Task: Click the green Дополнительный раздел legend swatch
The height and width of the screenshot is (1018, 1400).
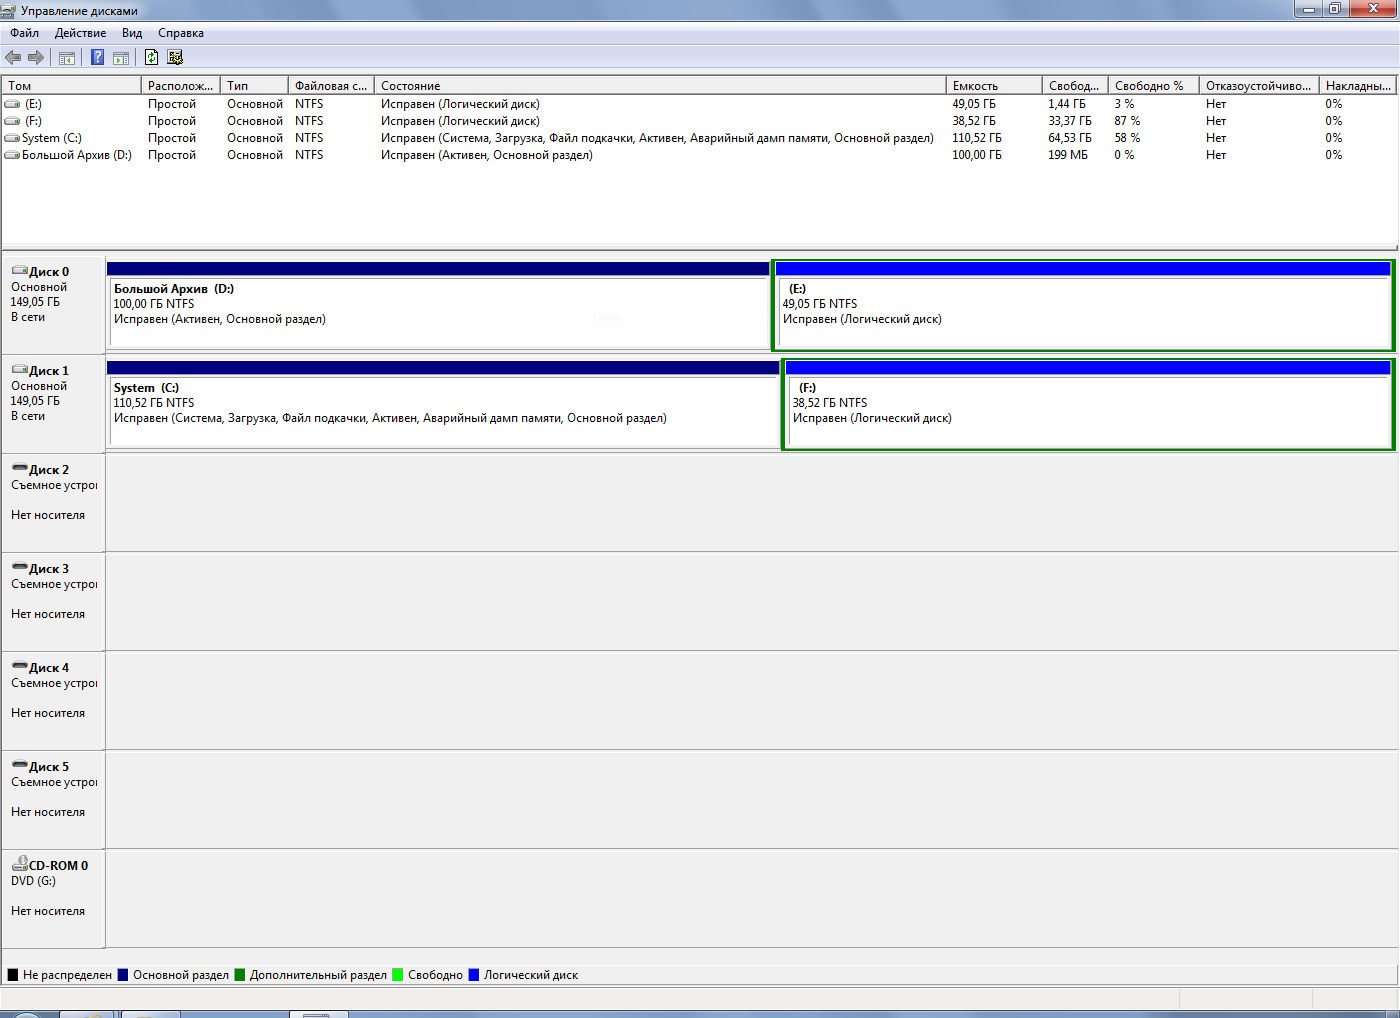Action: point(240,975)
